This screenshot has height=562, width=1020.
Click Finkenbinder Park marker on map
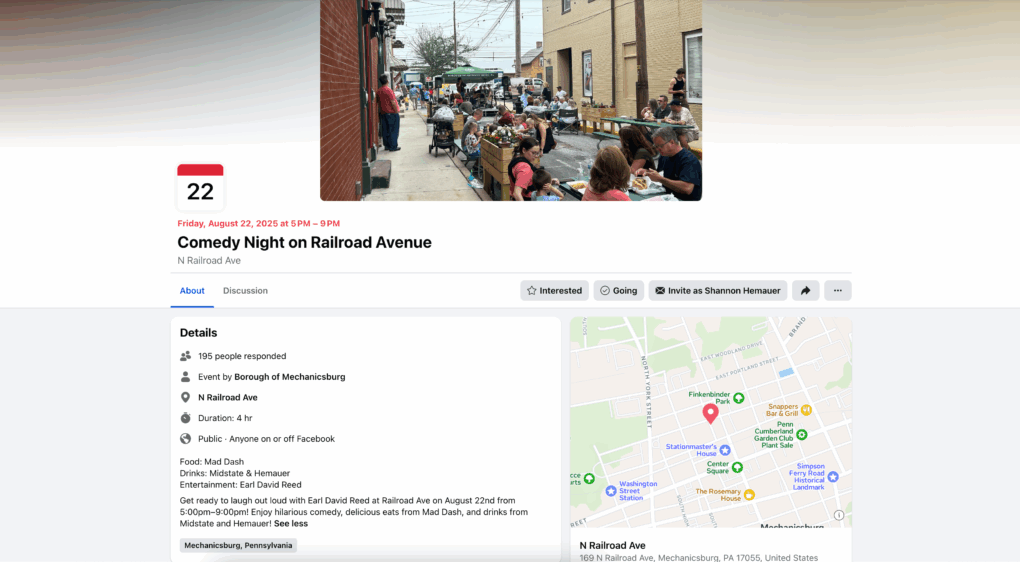(738, 398)
